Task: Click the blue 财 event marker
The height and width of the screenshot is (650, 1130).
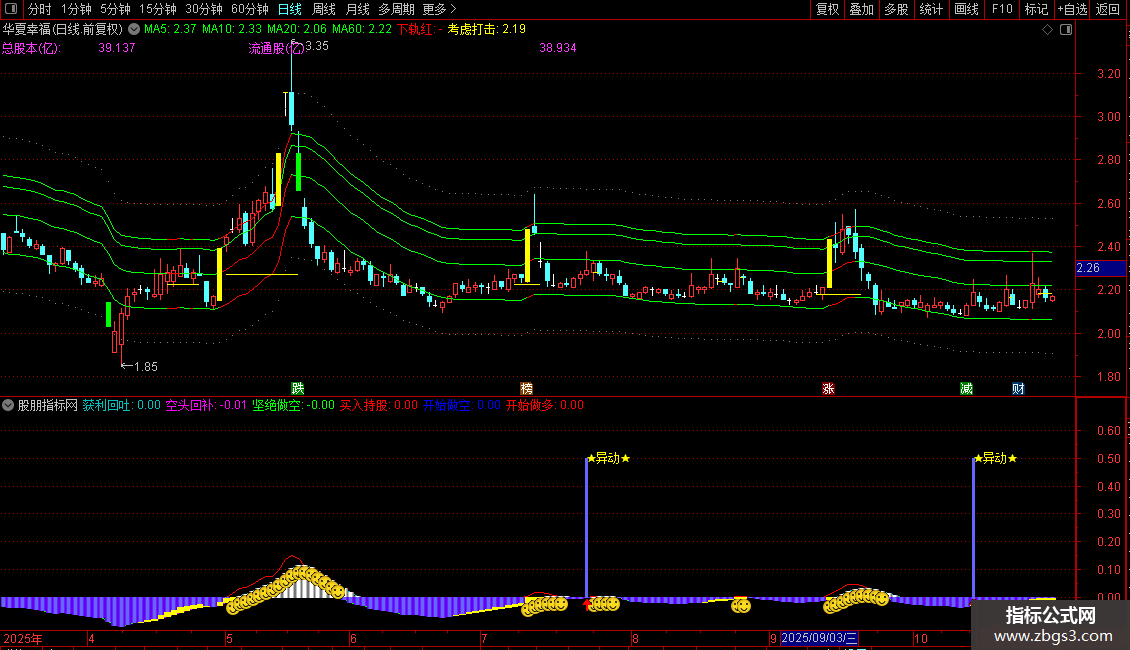Action: [x=1018, y=388]
